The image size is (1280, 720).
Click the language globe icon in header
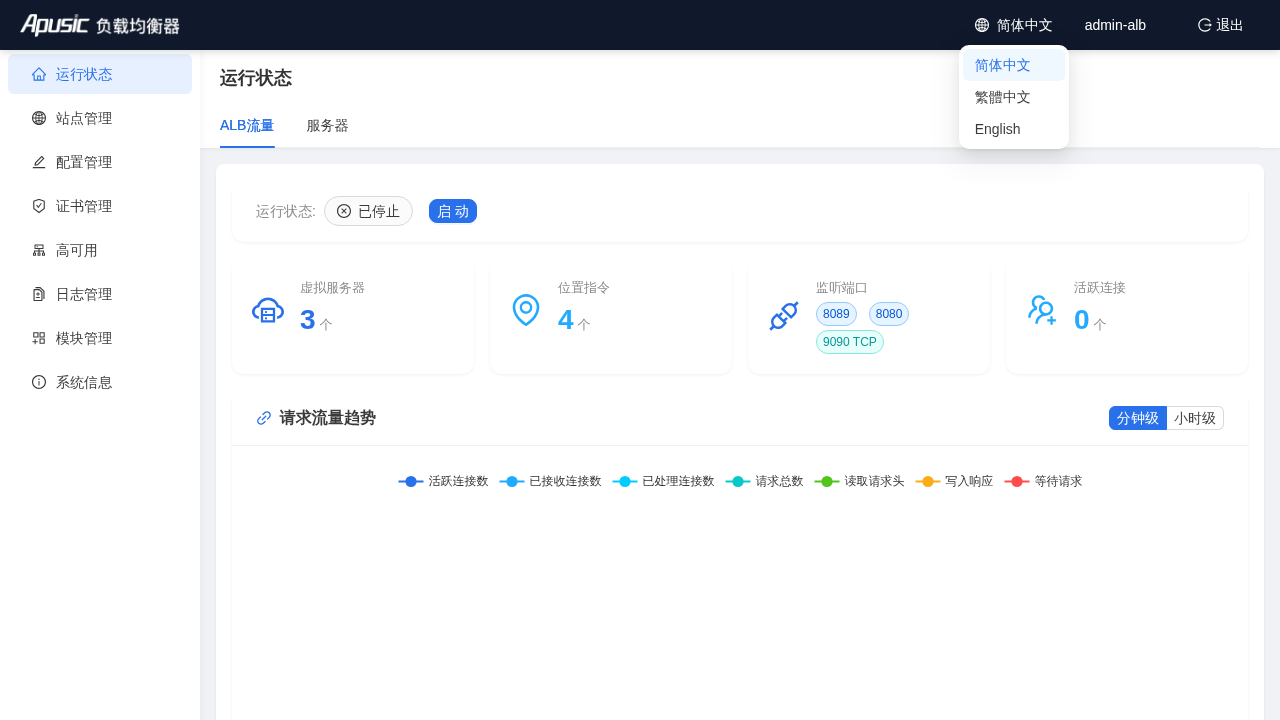click(x=982, y=25)
